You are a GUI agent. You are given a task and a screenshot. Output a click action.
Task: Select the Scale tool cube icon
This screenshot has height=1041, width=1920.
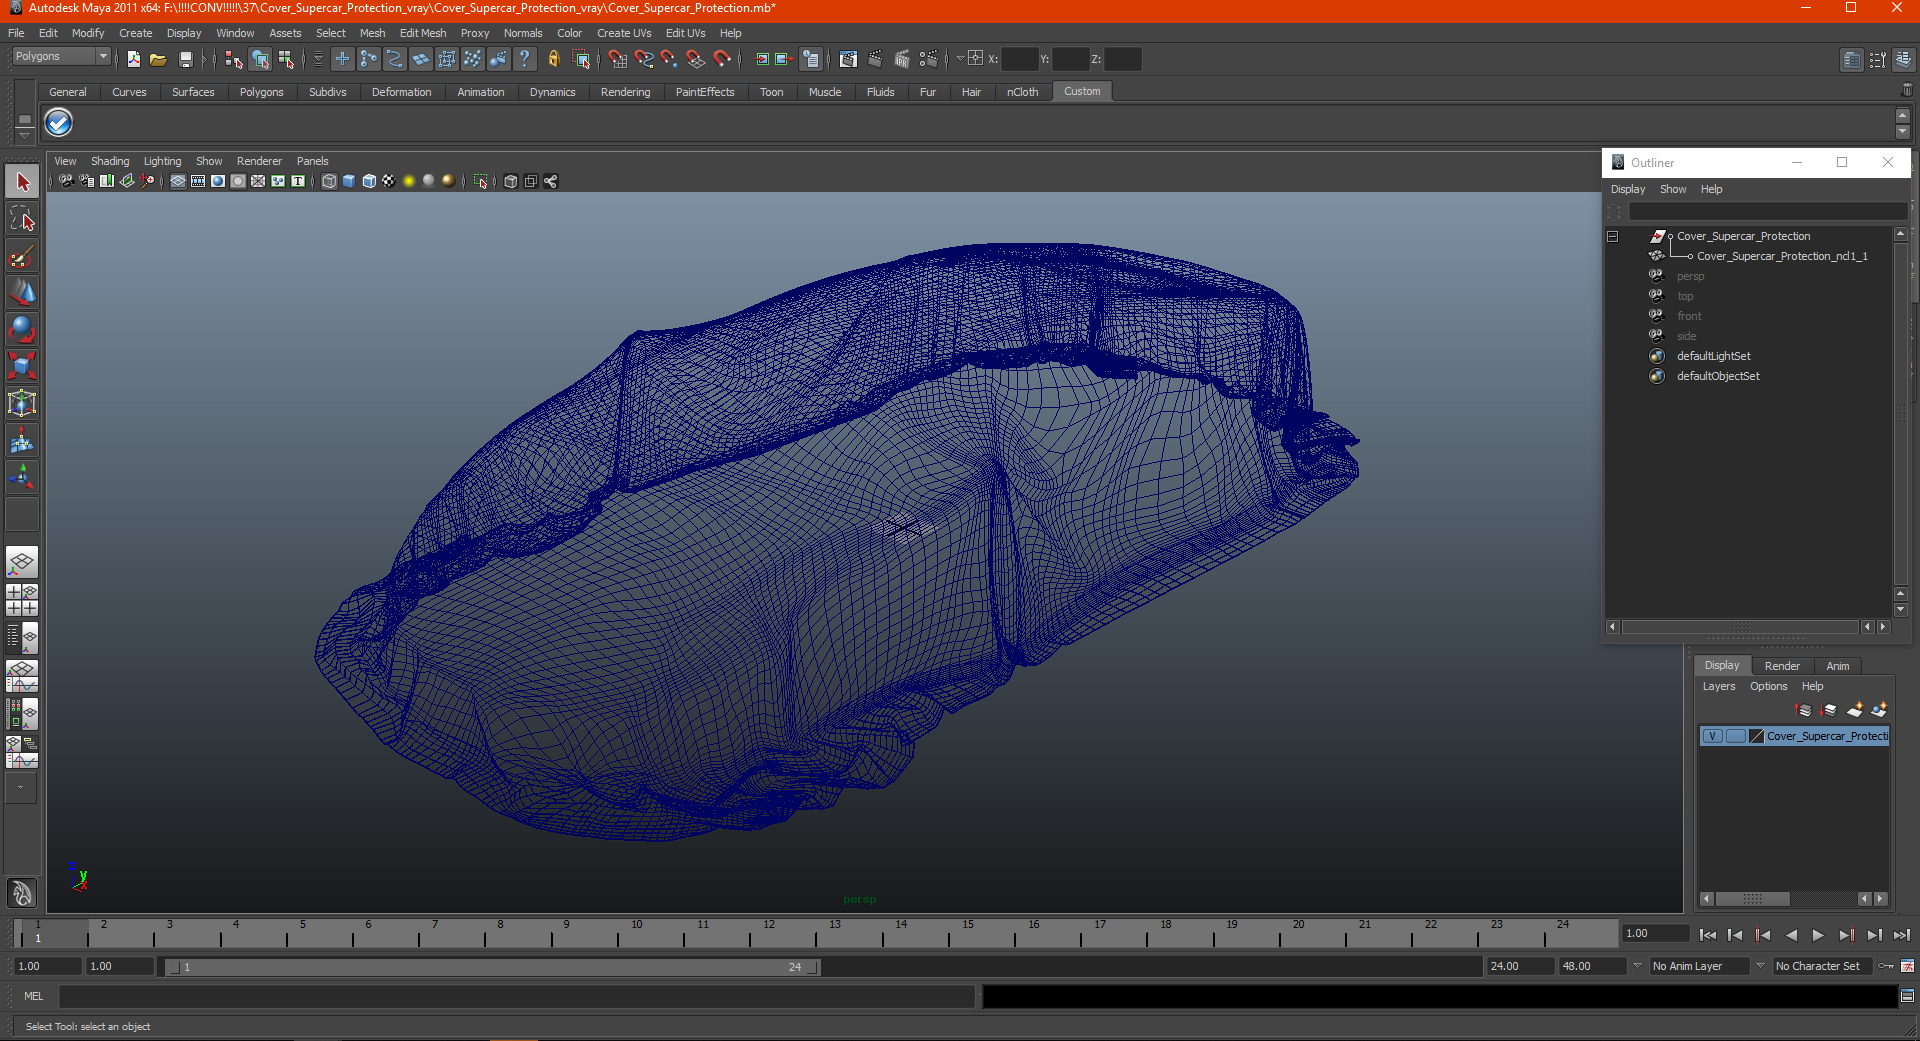[x=22, y=366]
